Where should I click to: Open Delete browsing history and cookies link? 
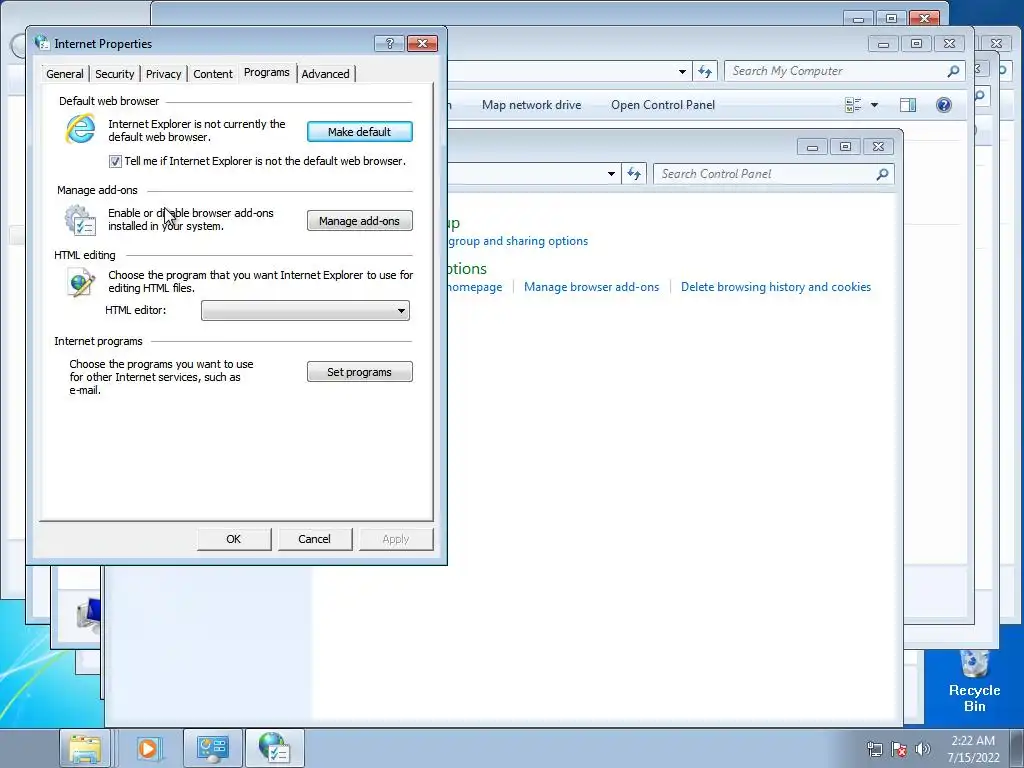[776, 287]
